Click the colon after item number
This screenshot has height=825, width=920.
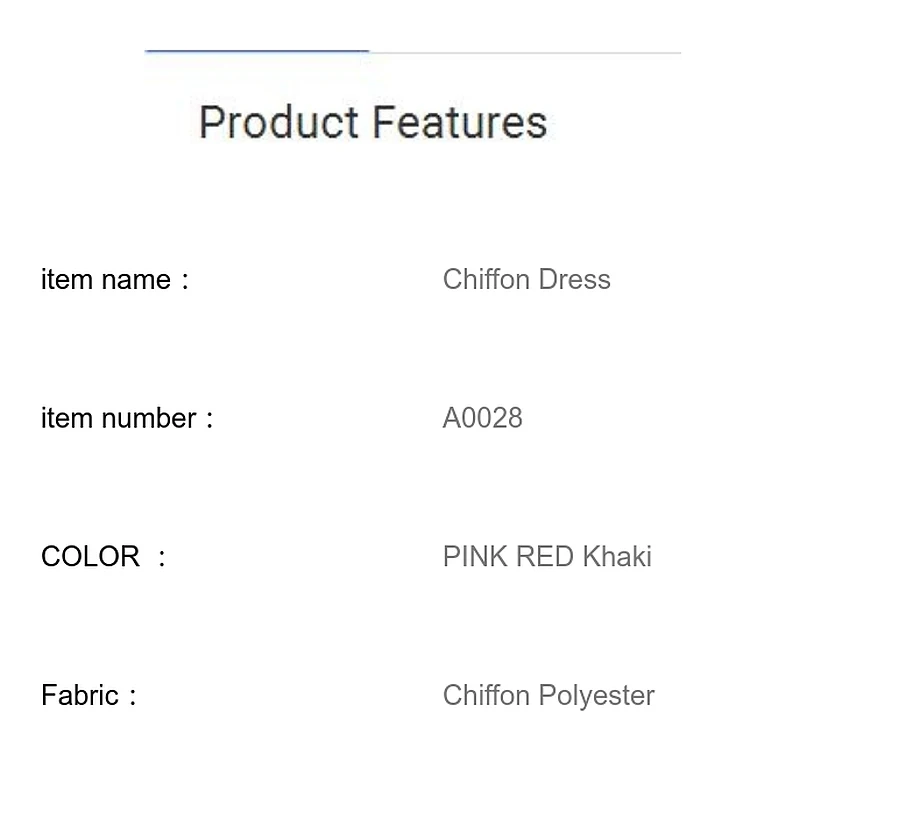tap(209, 420)
